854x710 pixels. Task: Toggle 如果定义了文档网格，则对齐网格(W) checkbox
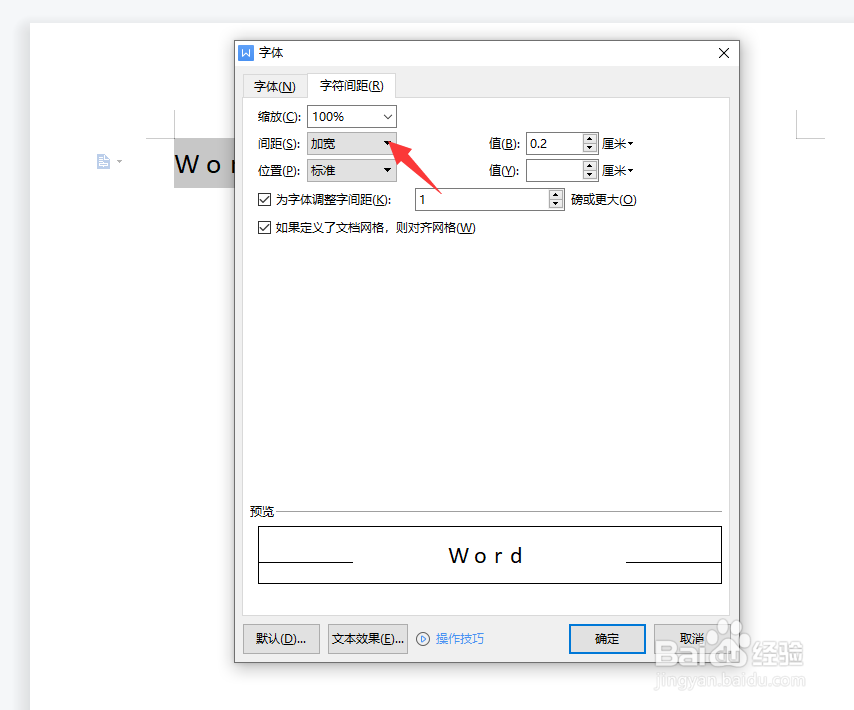click(x=264, y=228)
